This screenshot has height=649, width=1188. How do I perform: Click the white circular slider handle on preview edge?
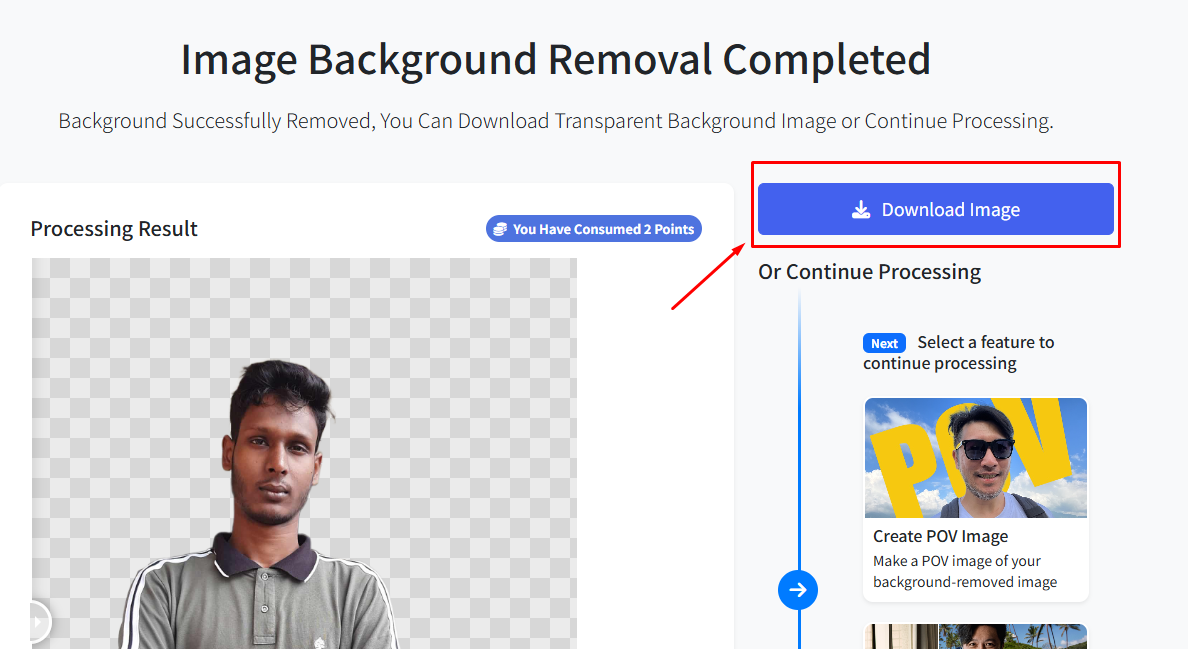coord(35,621)
